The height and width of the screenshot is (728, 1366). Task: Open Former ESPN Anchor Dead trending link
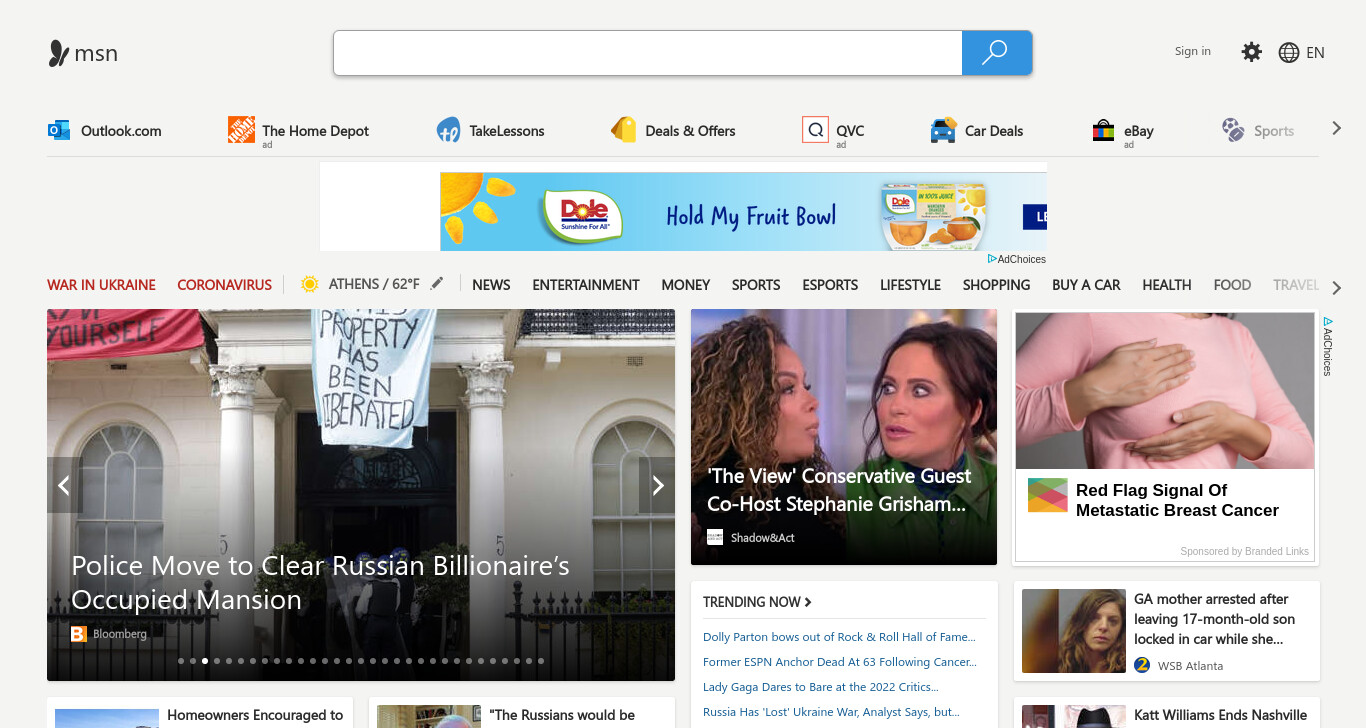click(840, 662)
